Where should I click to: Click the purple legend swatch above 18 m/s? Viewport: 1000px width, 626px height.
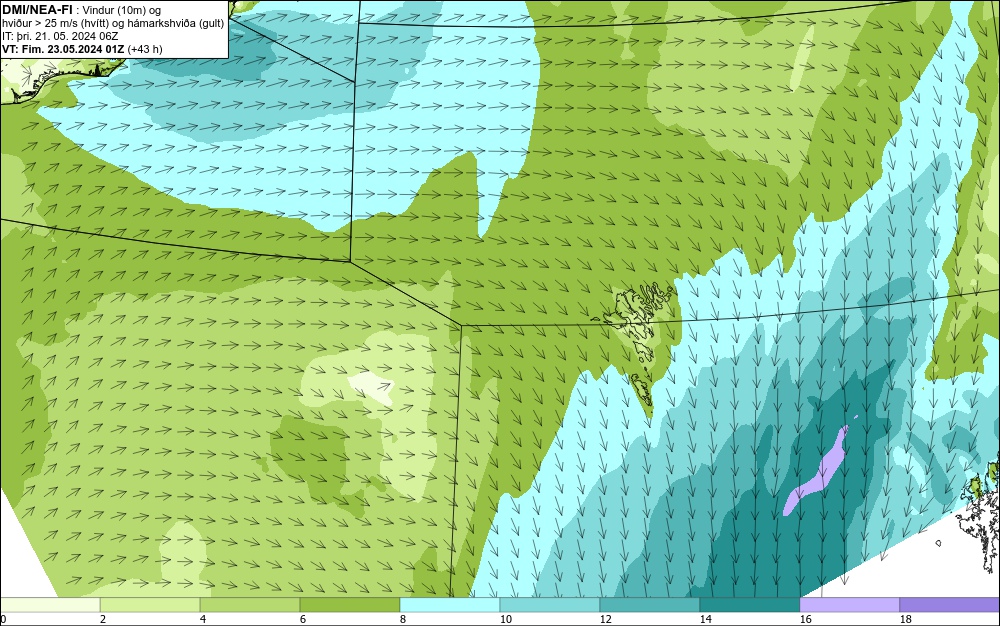(950, 605)
